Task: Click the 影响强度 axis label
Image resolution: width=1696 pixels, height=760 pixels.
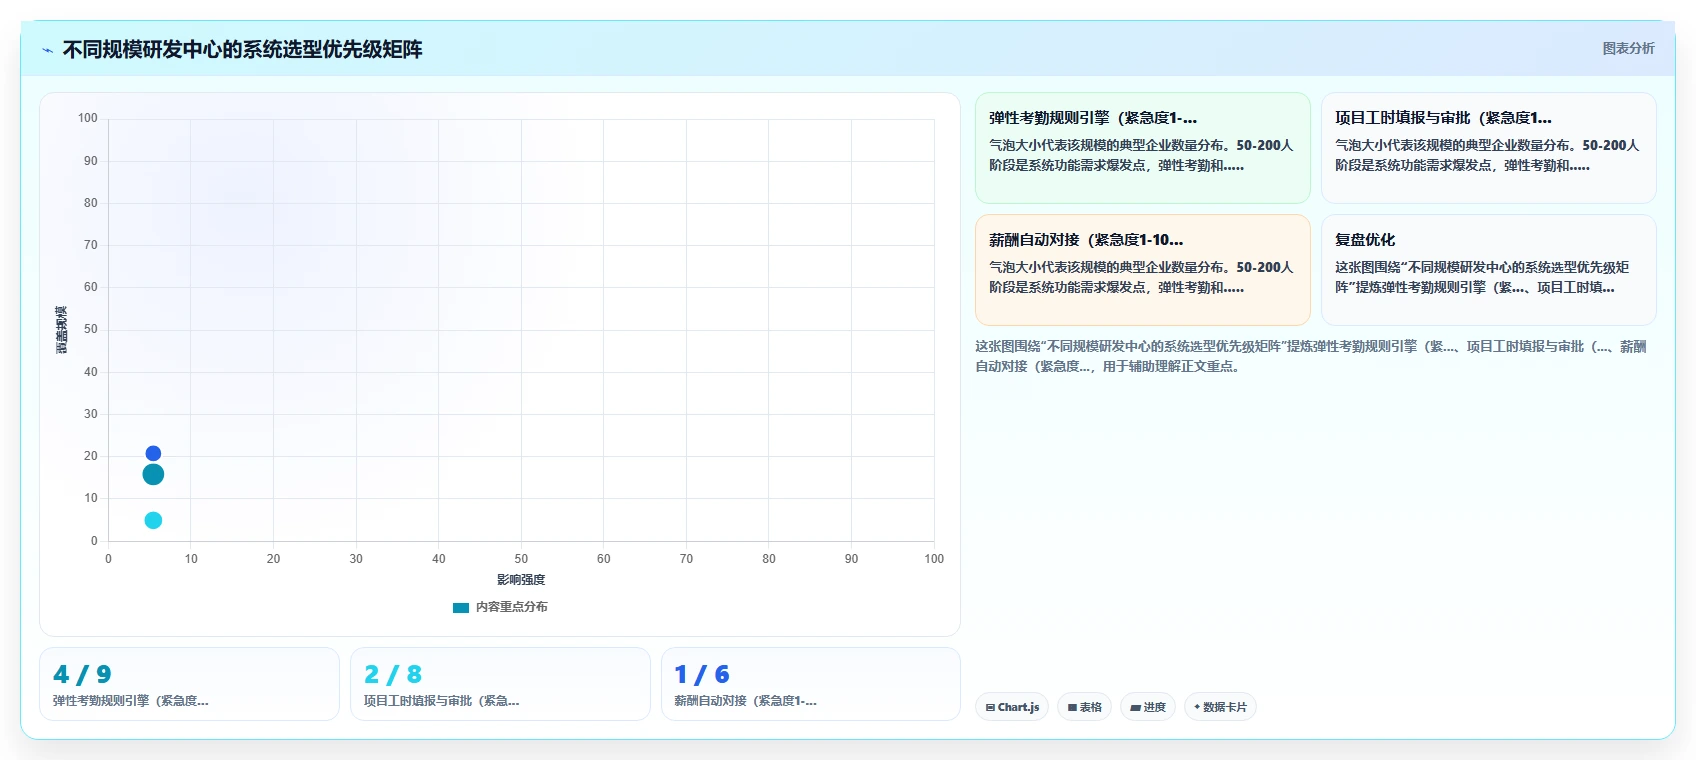Action: [x=521, y=580]
